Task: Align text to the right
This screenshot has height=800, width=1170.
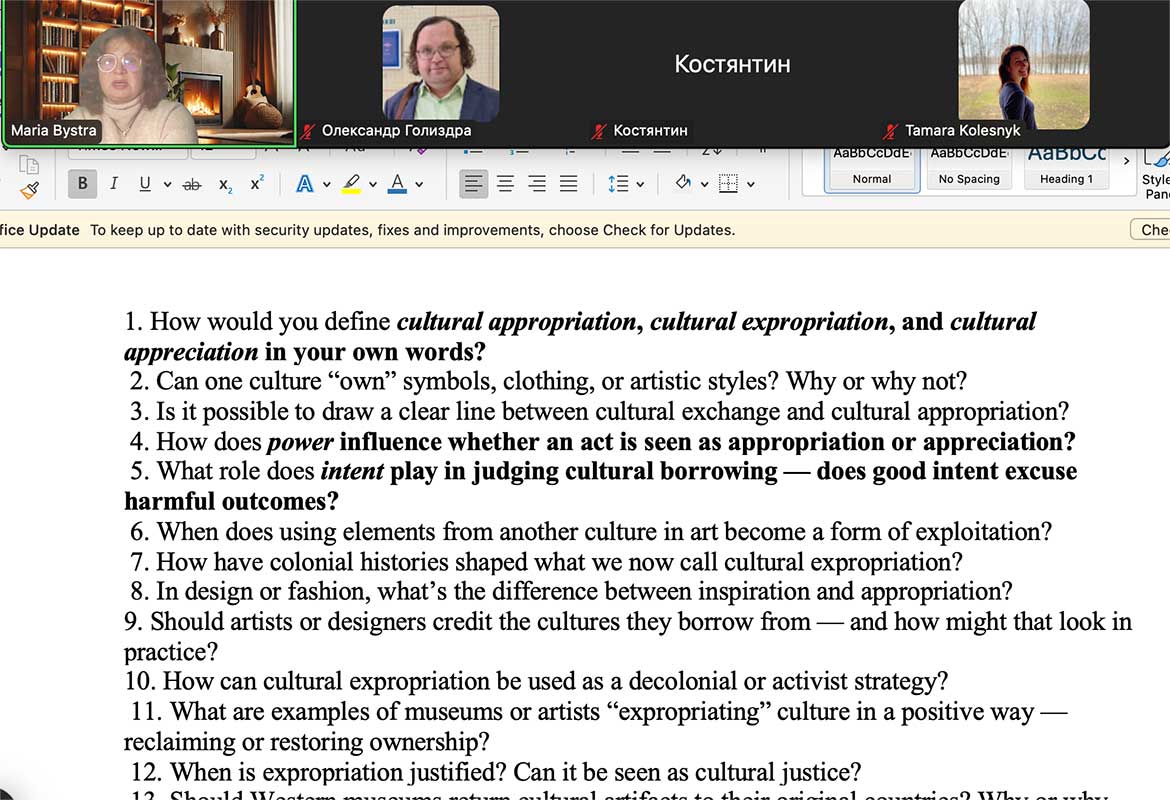Action: pos(537,184)
